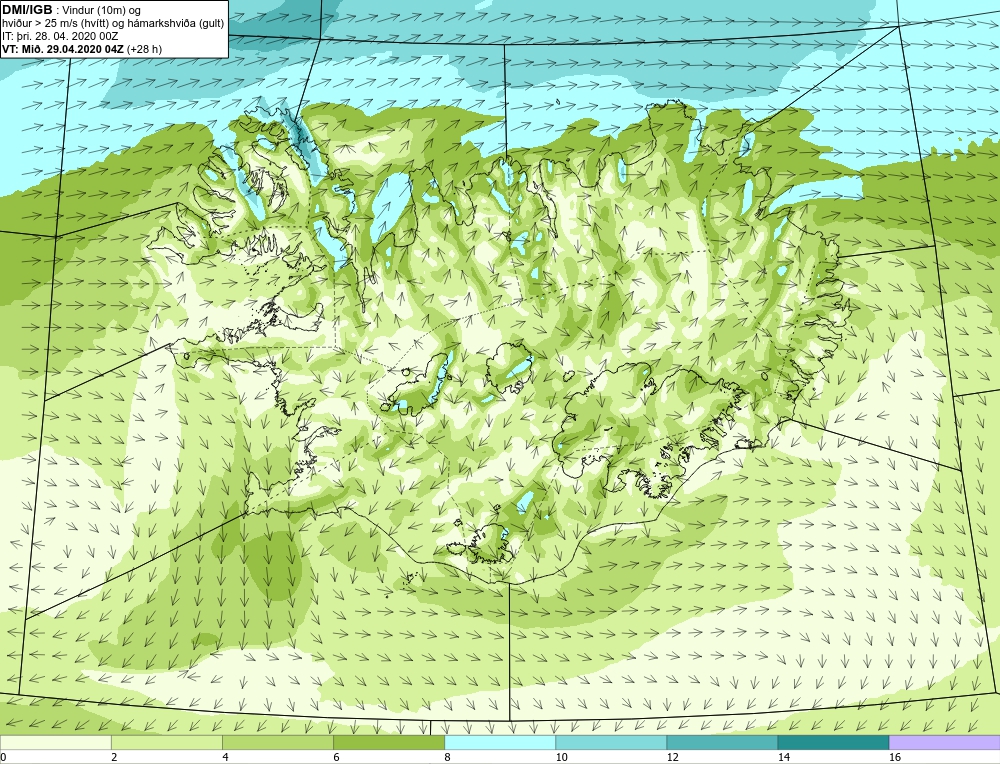Click the 'hviður > 25 m/s (hvítt)' line
Image resolution: width=1000 pixels, height=764 pixels.
tap(56, 23)
